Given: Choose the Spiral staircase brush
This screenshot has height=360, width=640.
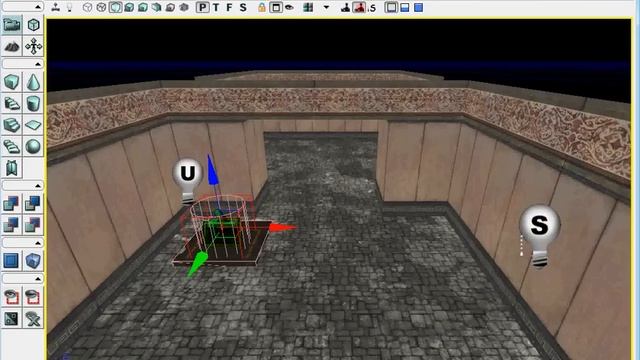Looking at the screenshot, I should tap(11, 147).
